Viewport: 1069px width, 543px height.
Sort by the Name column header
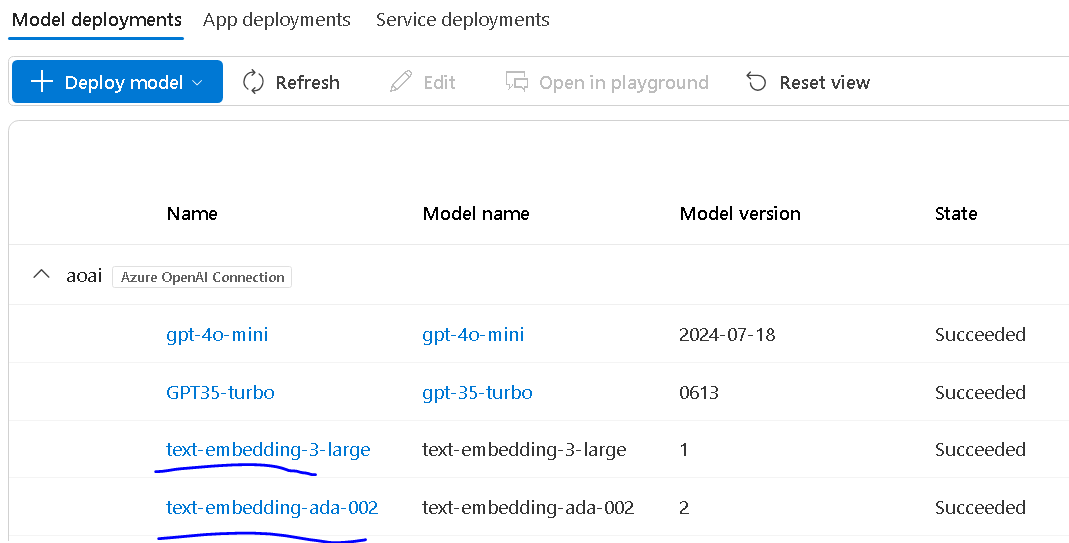[192, 214]
